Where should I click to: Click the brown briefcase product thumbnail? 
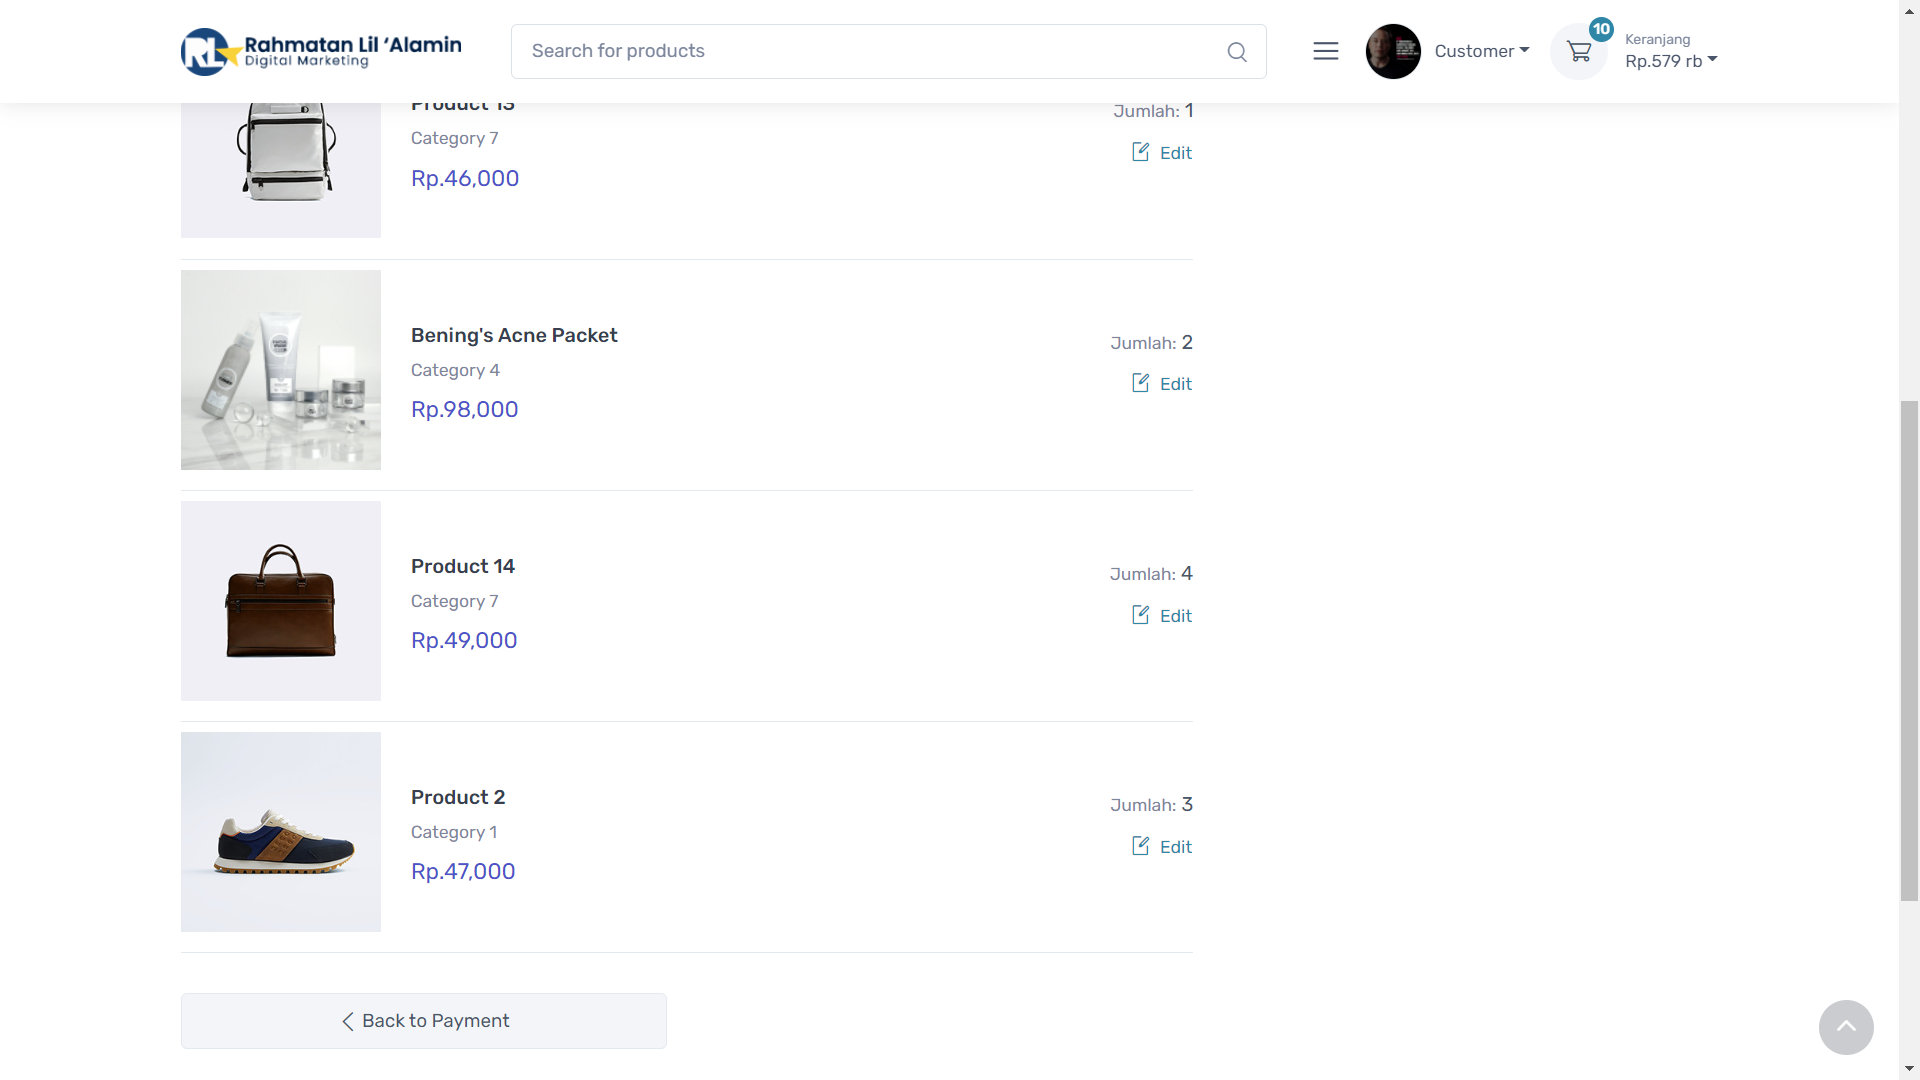click(x=281, y=601)
